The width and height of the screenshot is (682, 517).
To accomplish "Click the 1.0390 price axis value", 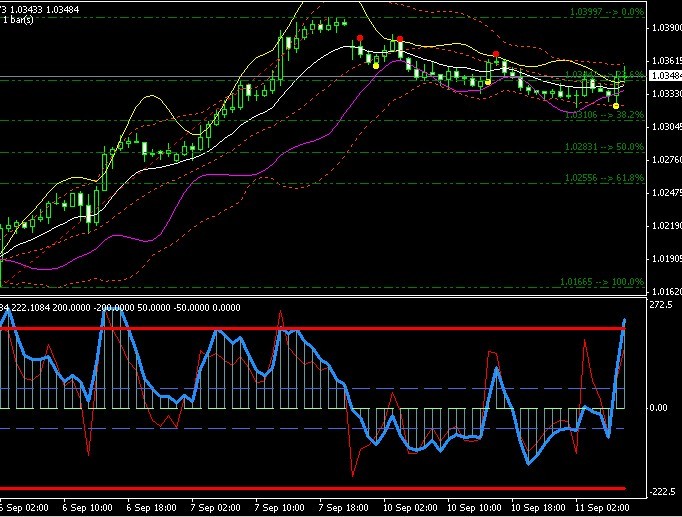I will coord(666,28).
